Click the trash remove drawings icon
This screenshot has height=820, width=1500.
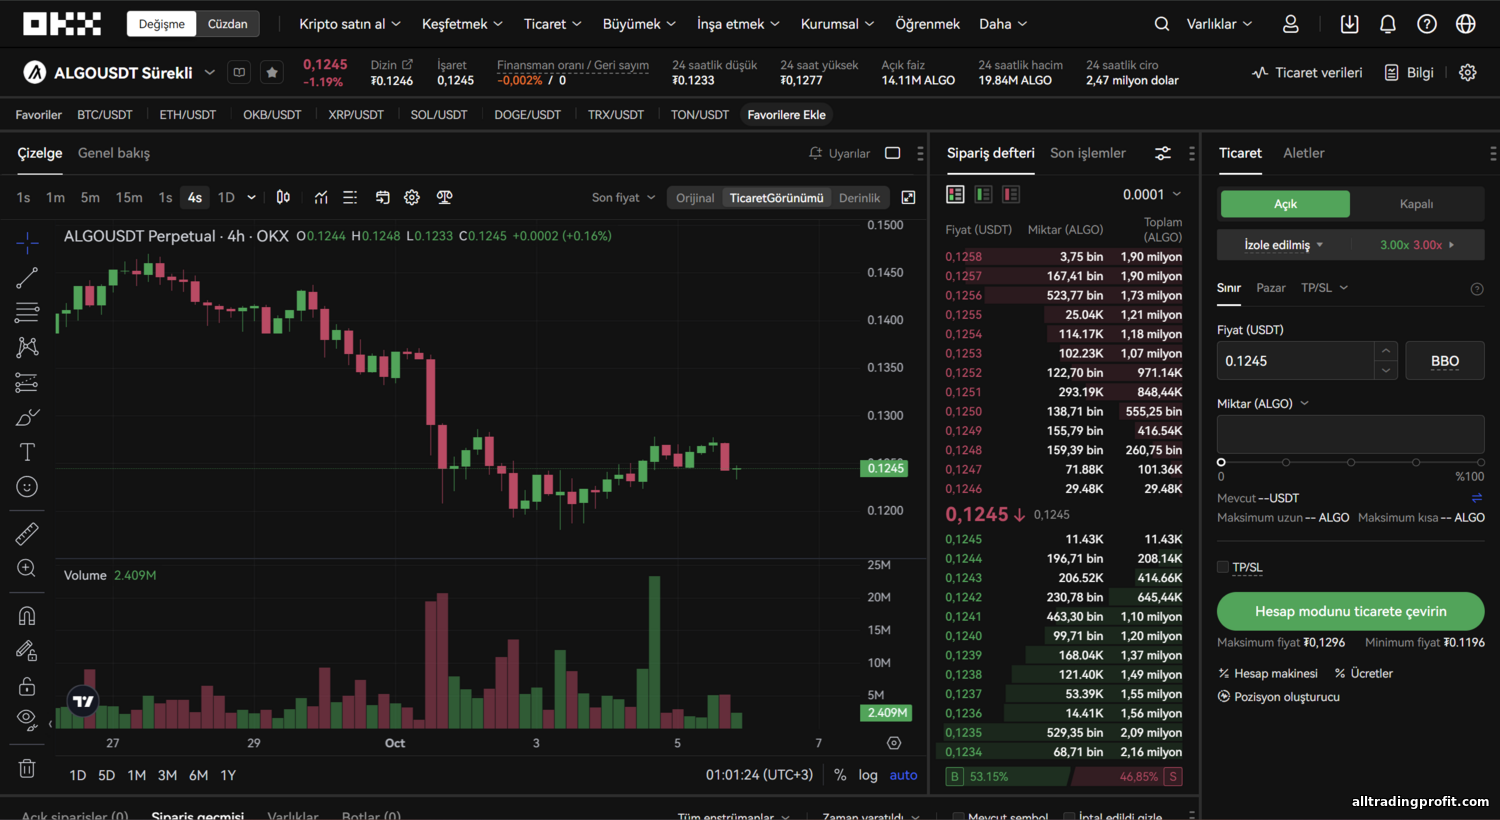point(27,768)
